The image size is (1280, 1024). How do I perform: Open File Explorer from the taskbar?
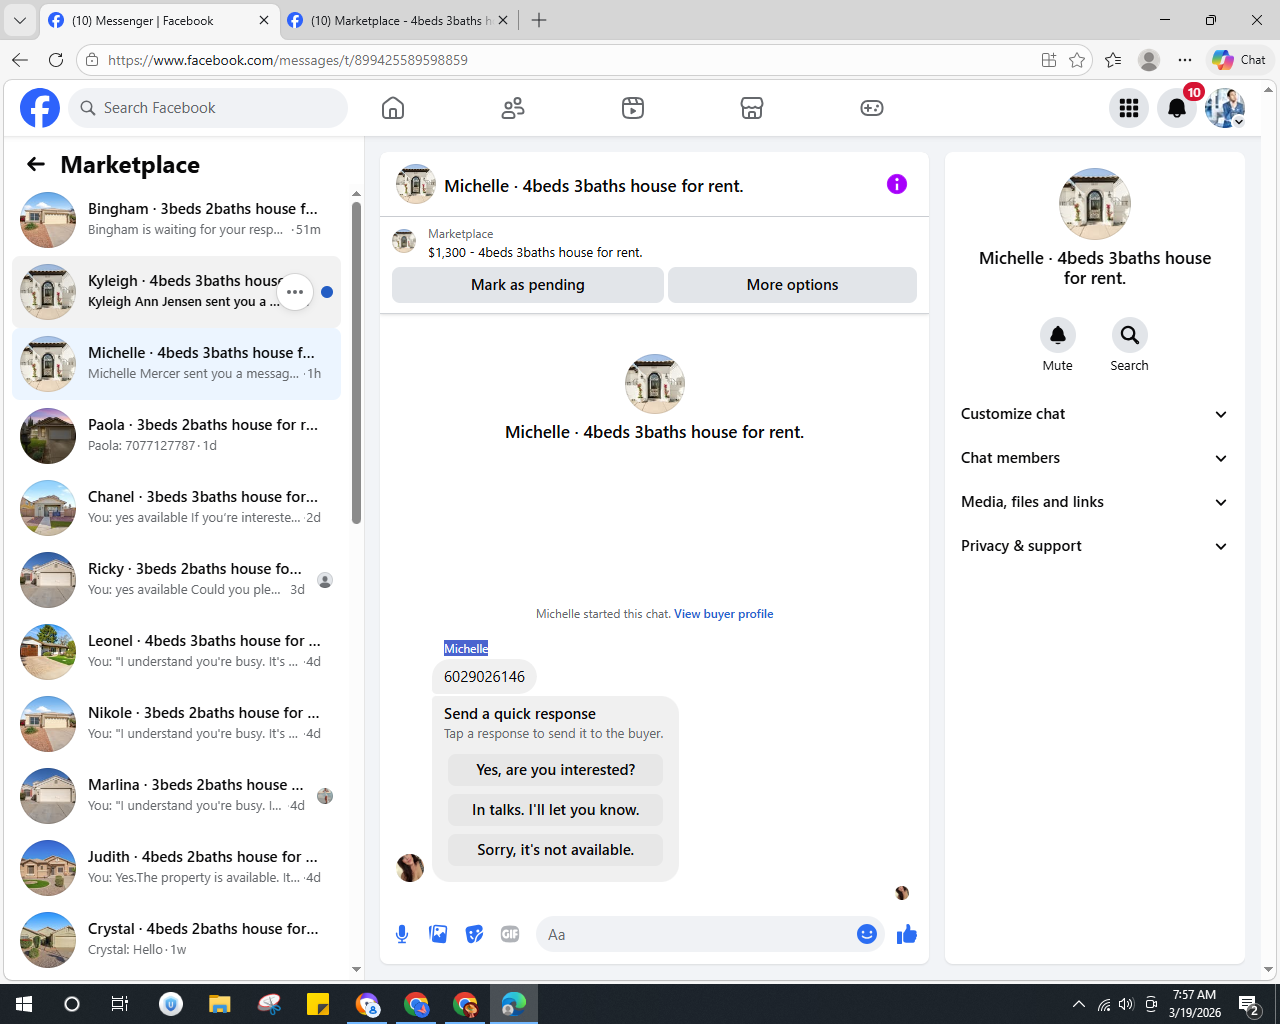[220, 1004]
